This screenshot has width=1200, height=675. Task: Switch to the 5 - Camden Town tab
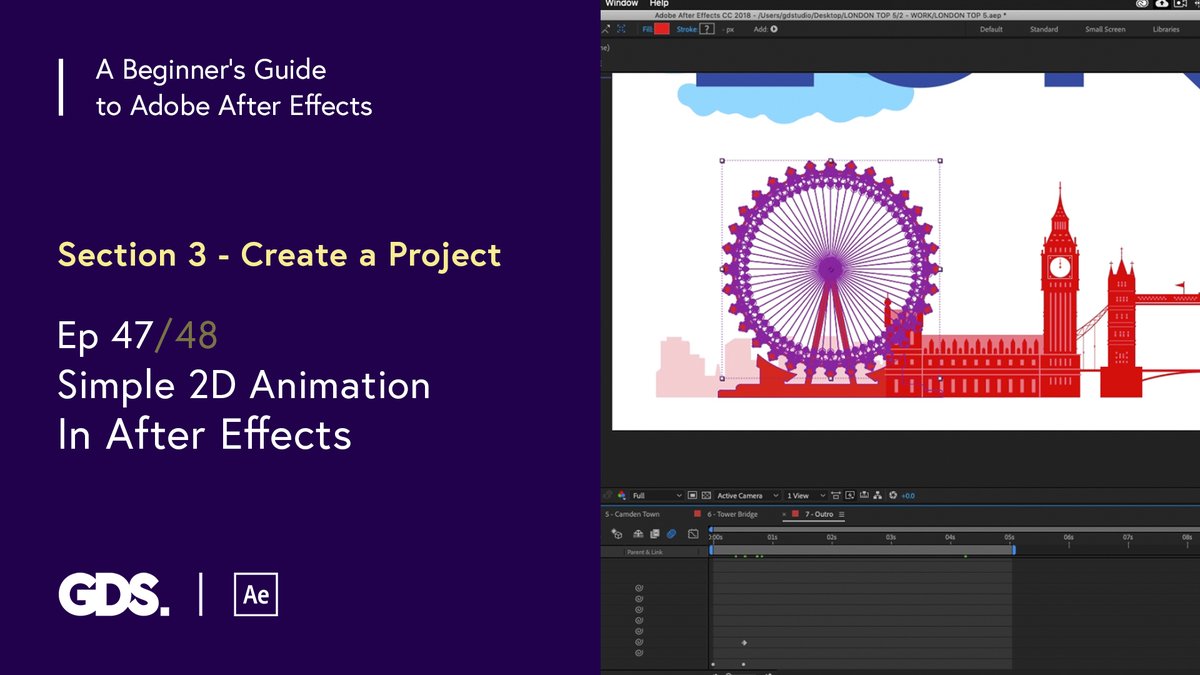632,514
